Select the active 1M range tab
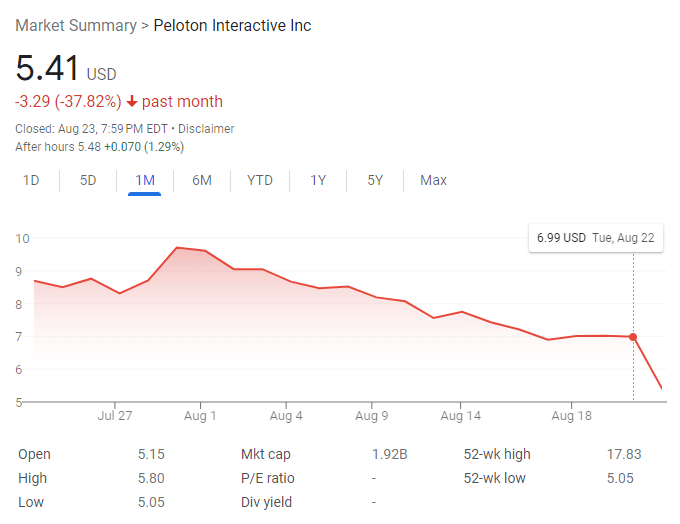 pos(145,180)
